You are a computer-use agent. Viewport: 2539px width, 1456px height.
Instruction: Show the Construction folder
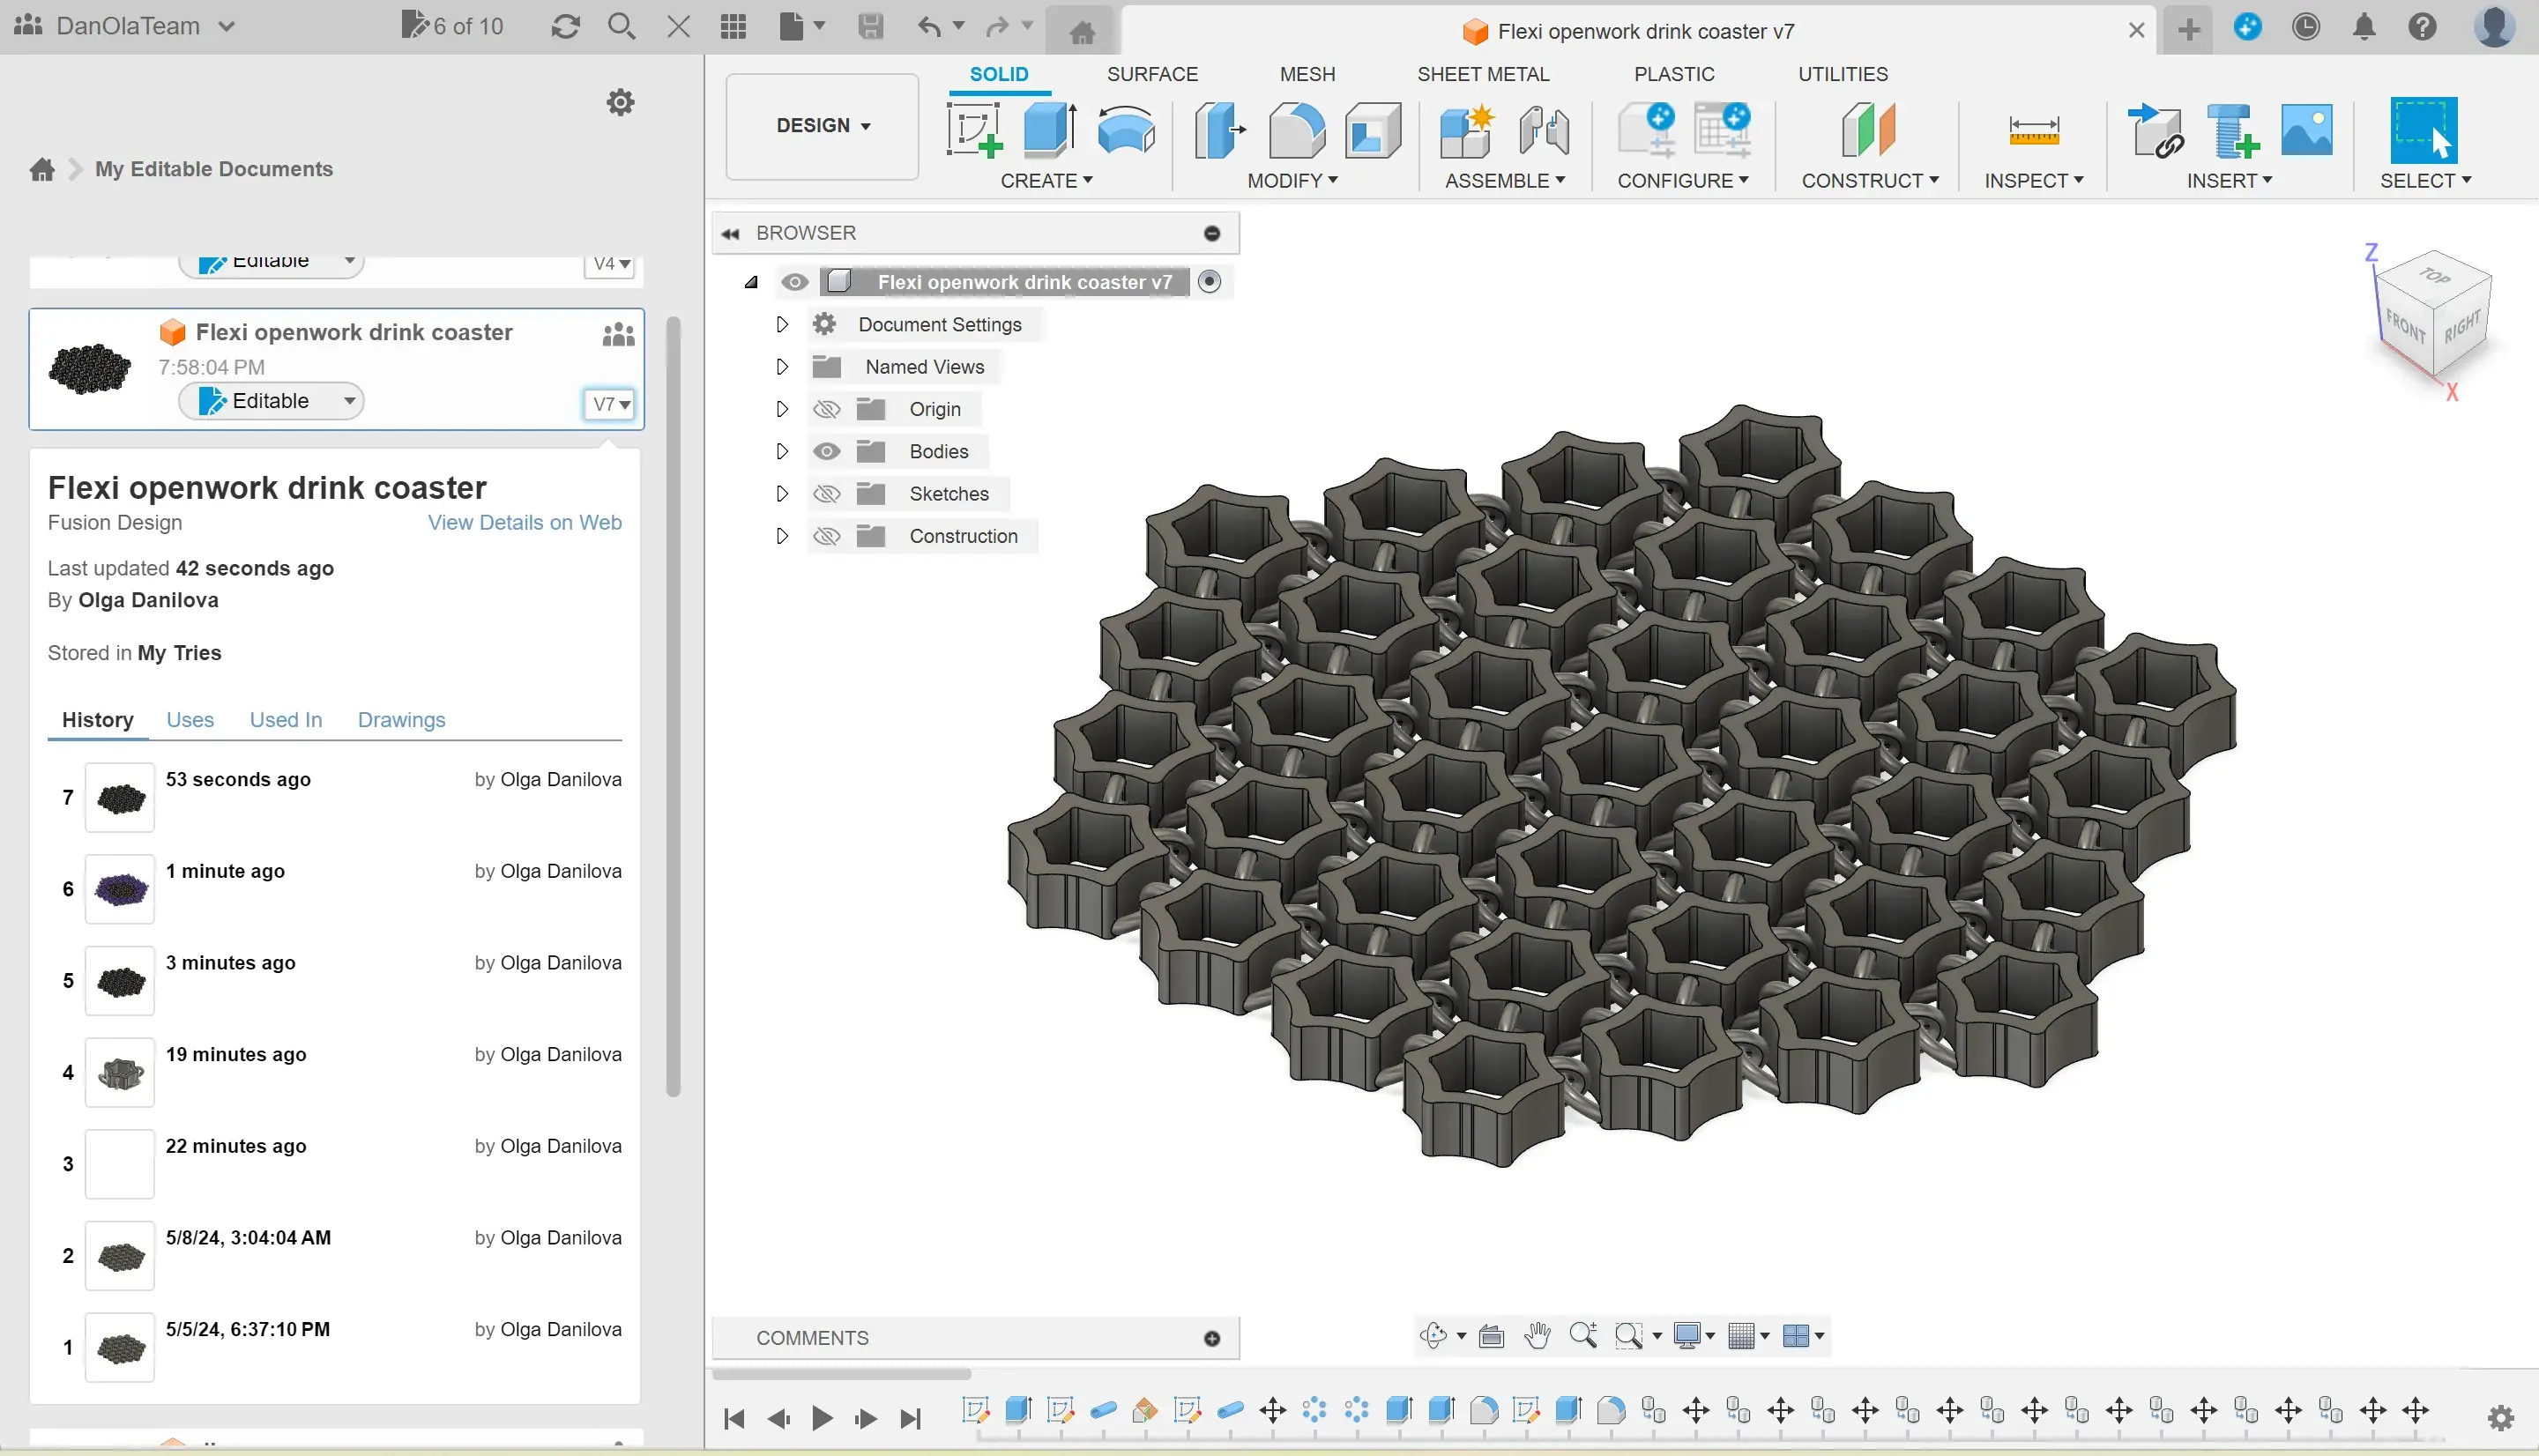(x=826, y=536)
